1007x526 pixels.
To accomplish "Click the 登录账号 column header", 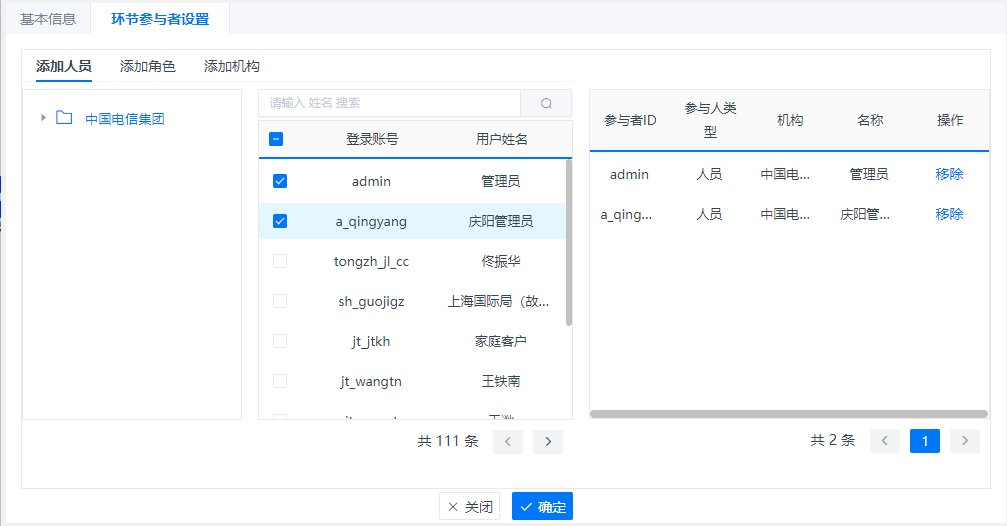I will pyautogui.click(x=372, y=139).
